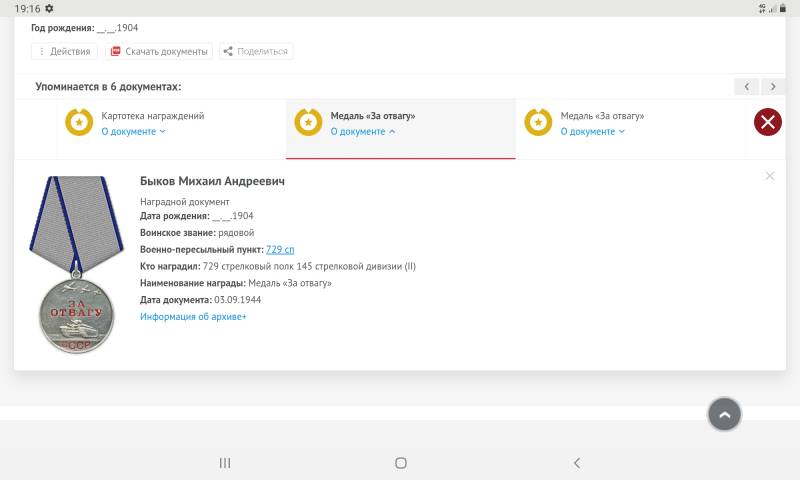
Task: Expand О документе under third Медаль «За отвагу»
Action: (592, 131)
